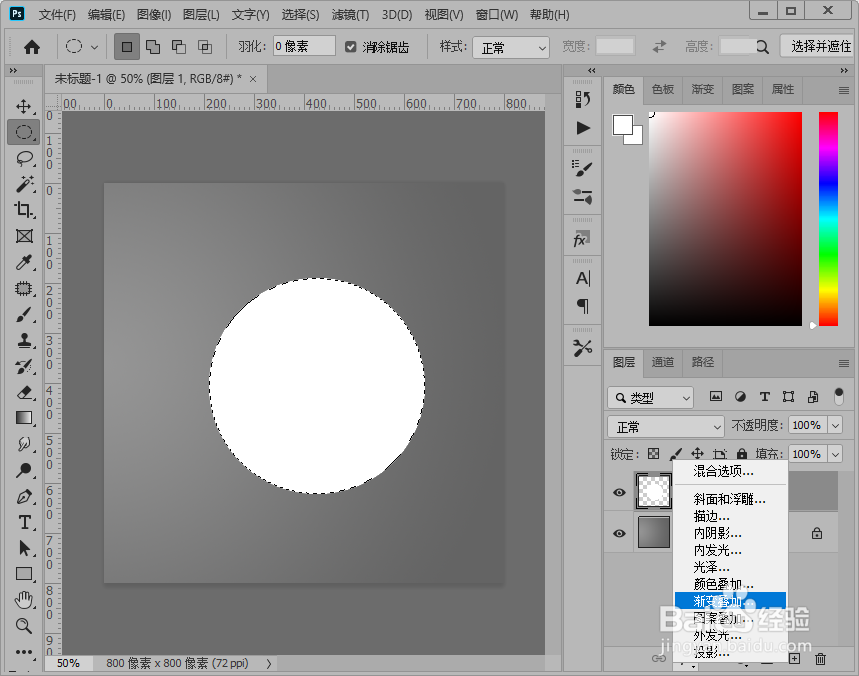Choose 渐变叠加 from the fx menu

pyautogui.click(x=730, y=601)
